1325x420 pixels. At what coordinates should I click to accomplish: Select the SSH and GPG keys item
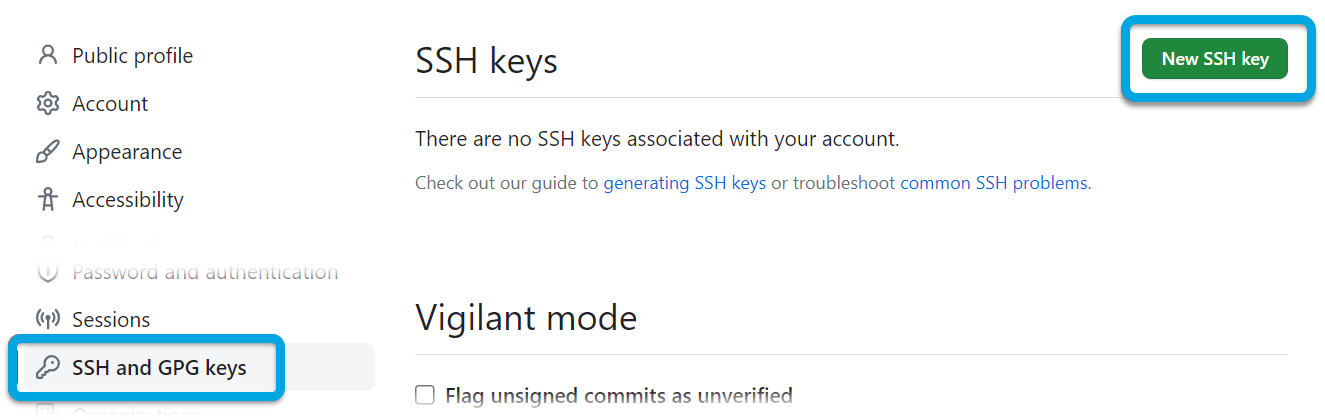[159, 367]
